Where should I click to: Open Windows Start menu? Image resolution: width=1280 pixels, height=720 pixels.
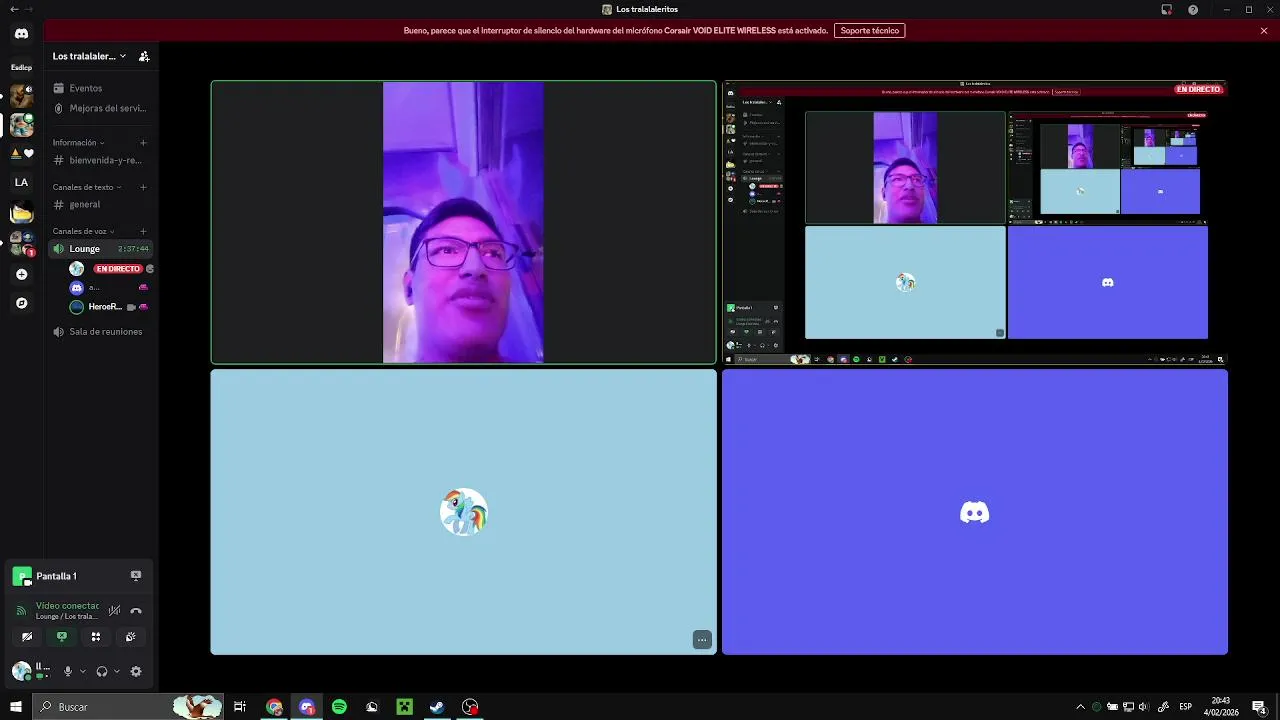[x=16, y=707]
